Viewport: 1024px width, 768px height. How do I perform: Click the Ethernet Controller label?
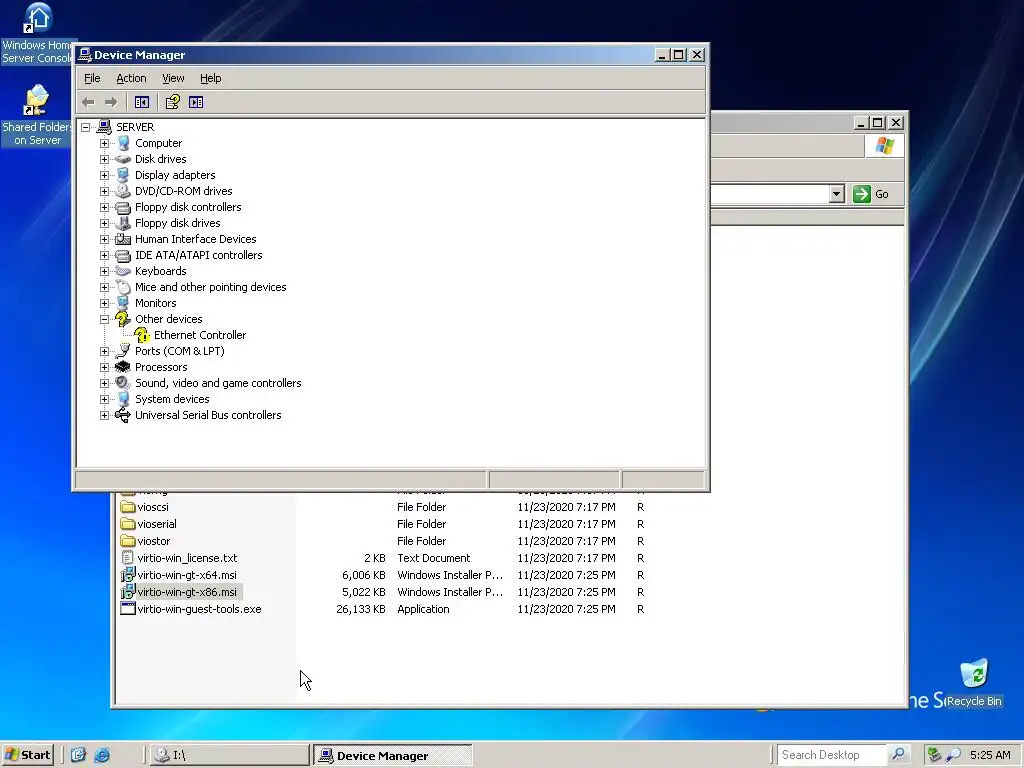tap(200, 335)
